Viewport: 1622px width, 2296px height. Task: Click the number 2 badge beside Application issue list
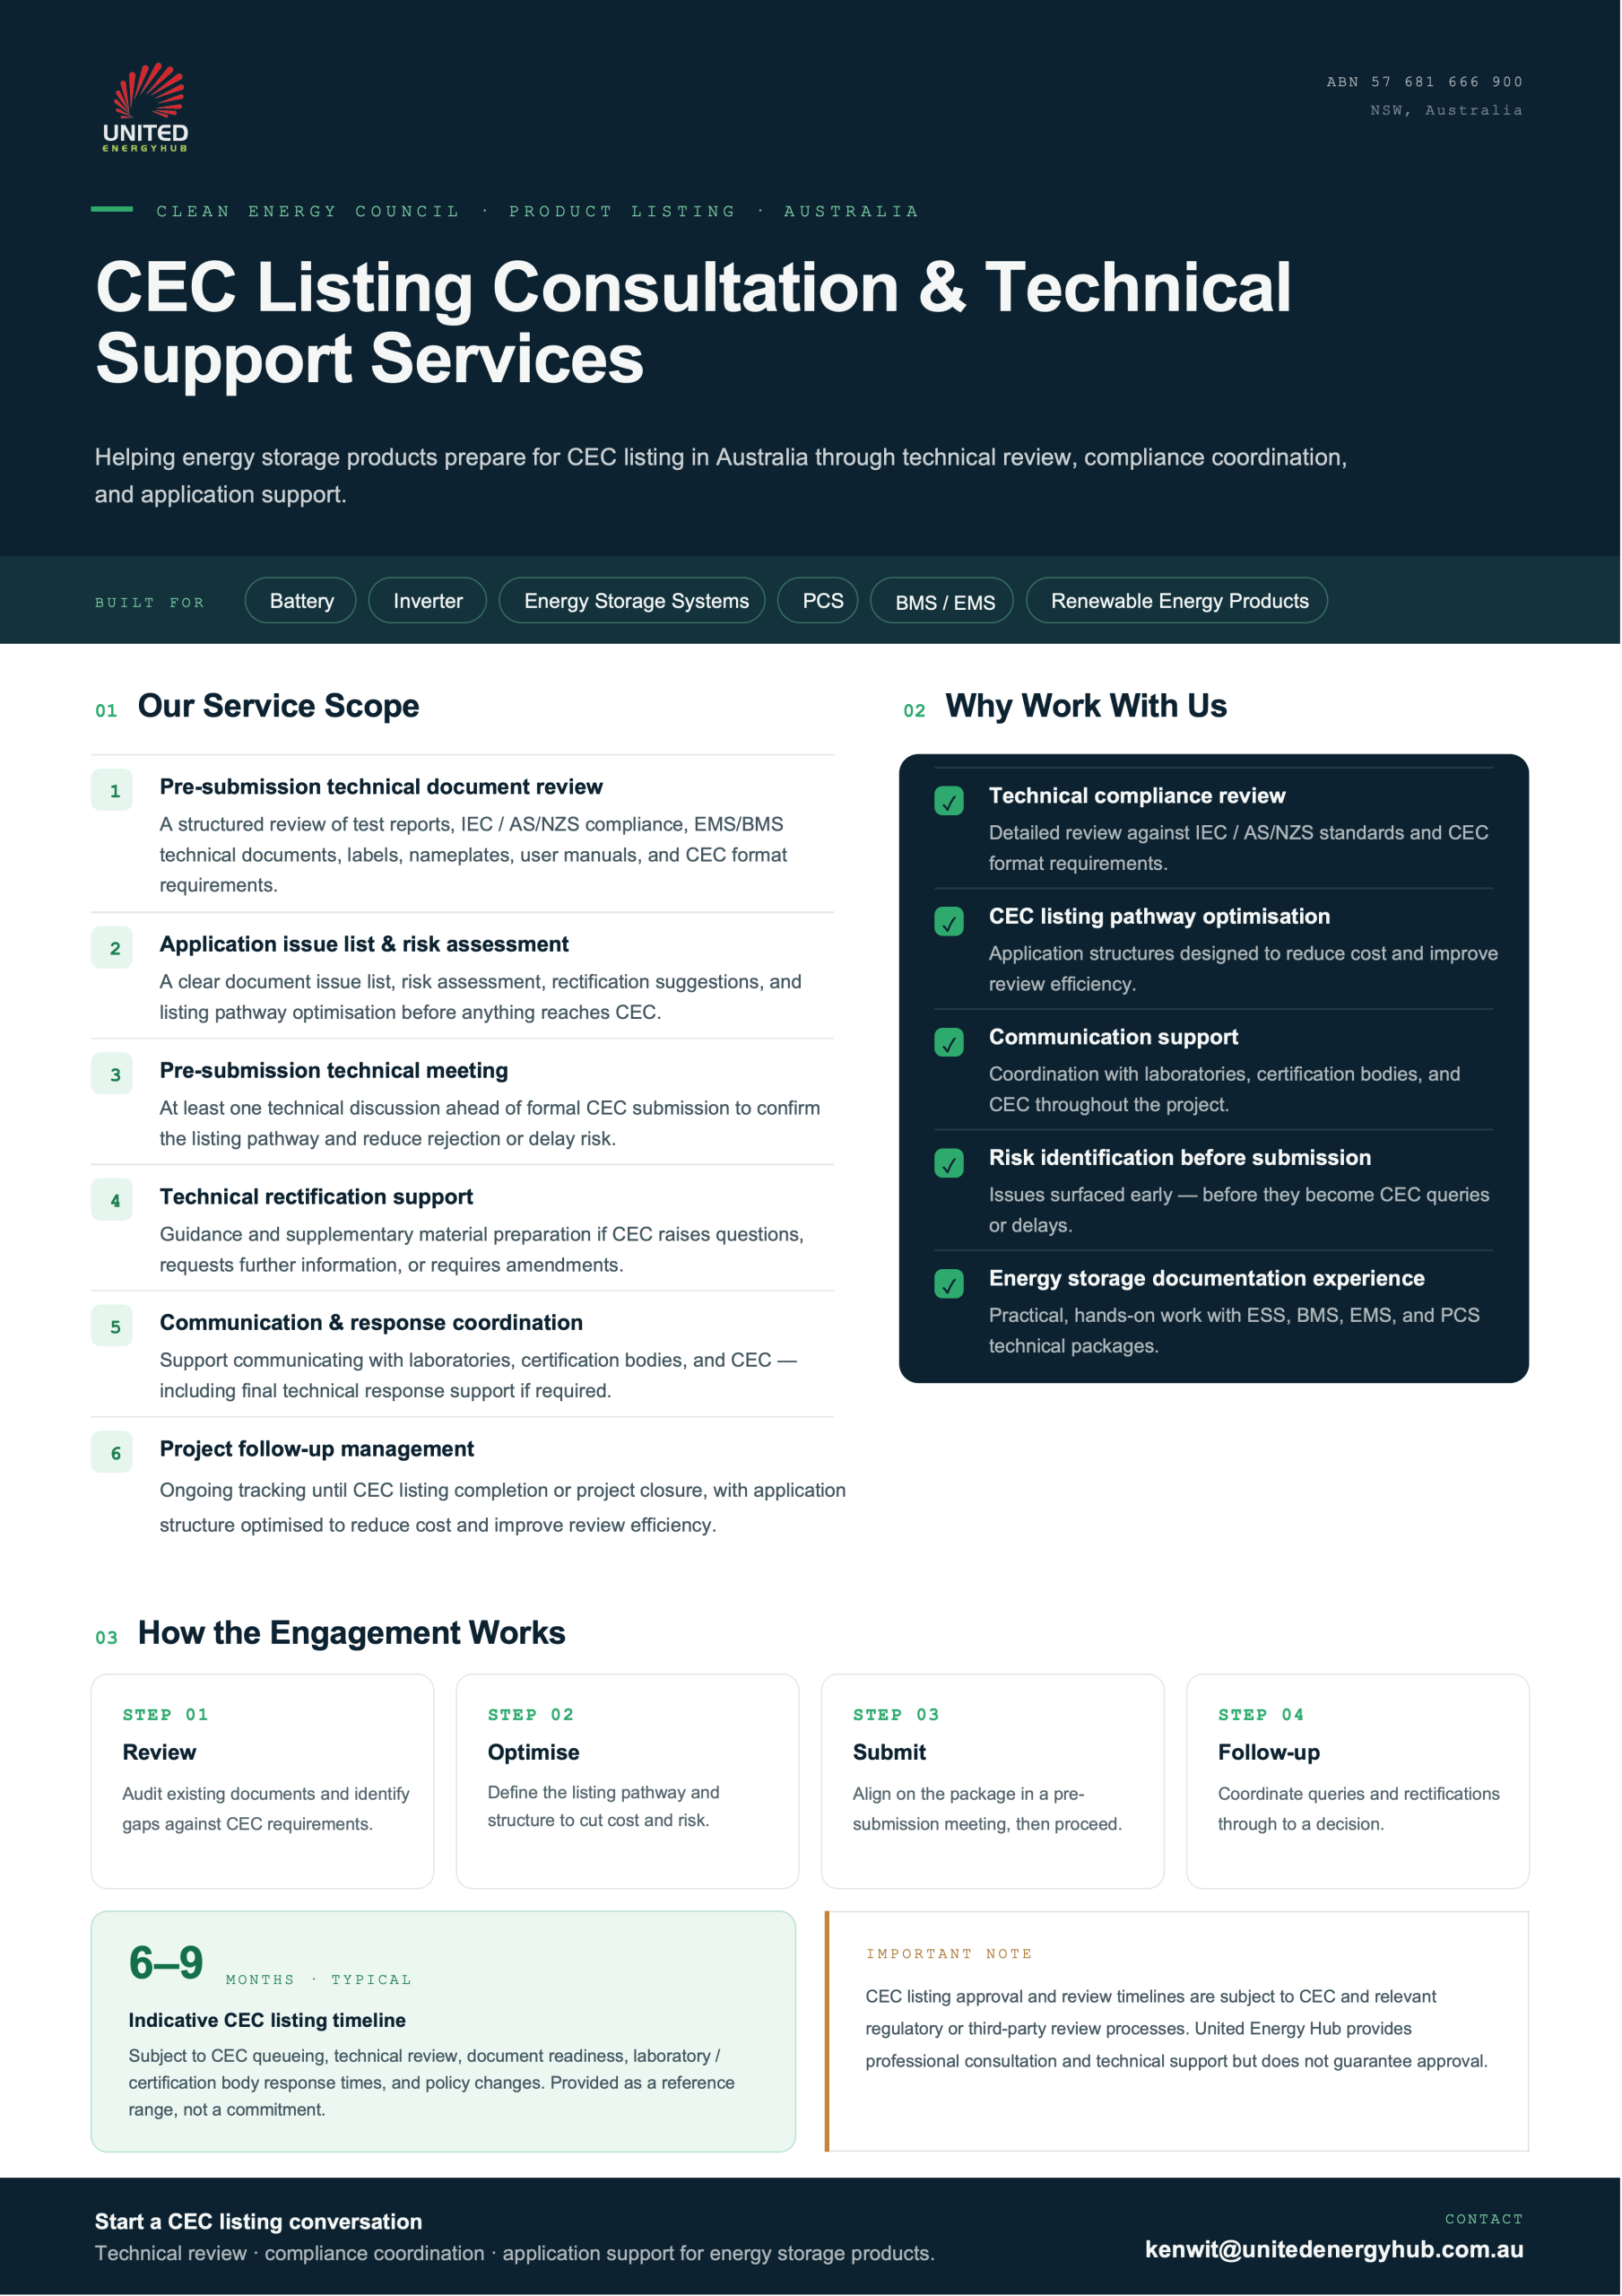tap(113, 948)
